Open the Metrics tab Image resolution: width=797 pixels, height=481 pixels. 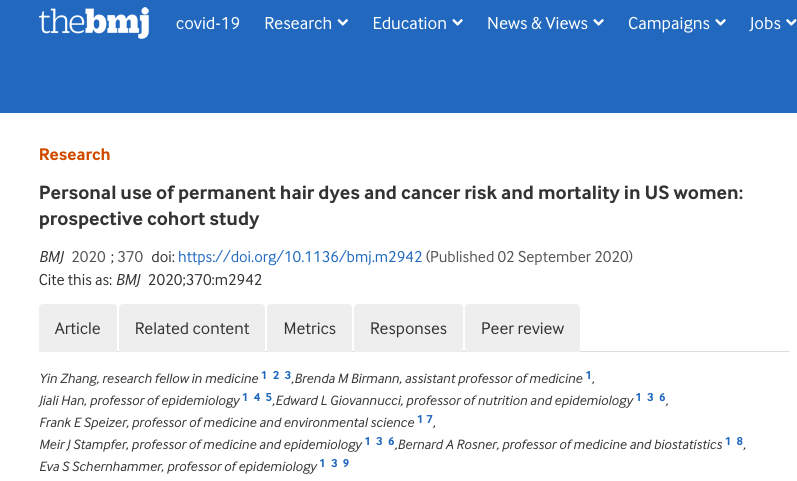click(x=310, y=328)
